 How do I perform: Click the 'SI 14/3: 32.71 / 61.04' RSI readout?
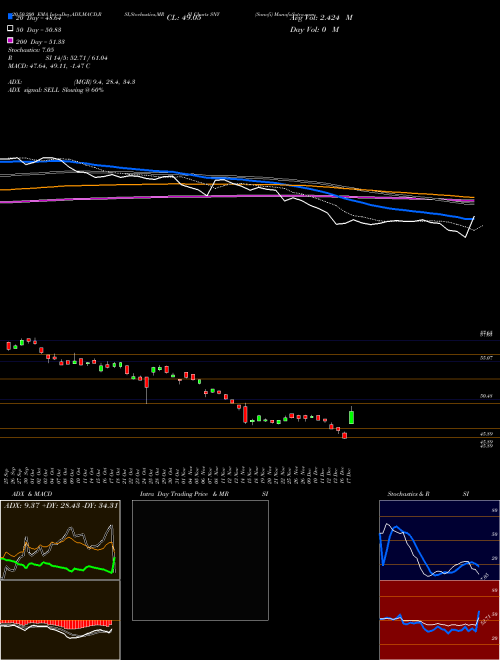pos(77,58)
